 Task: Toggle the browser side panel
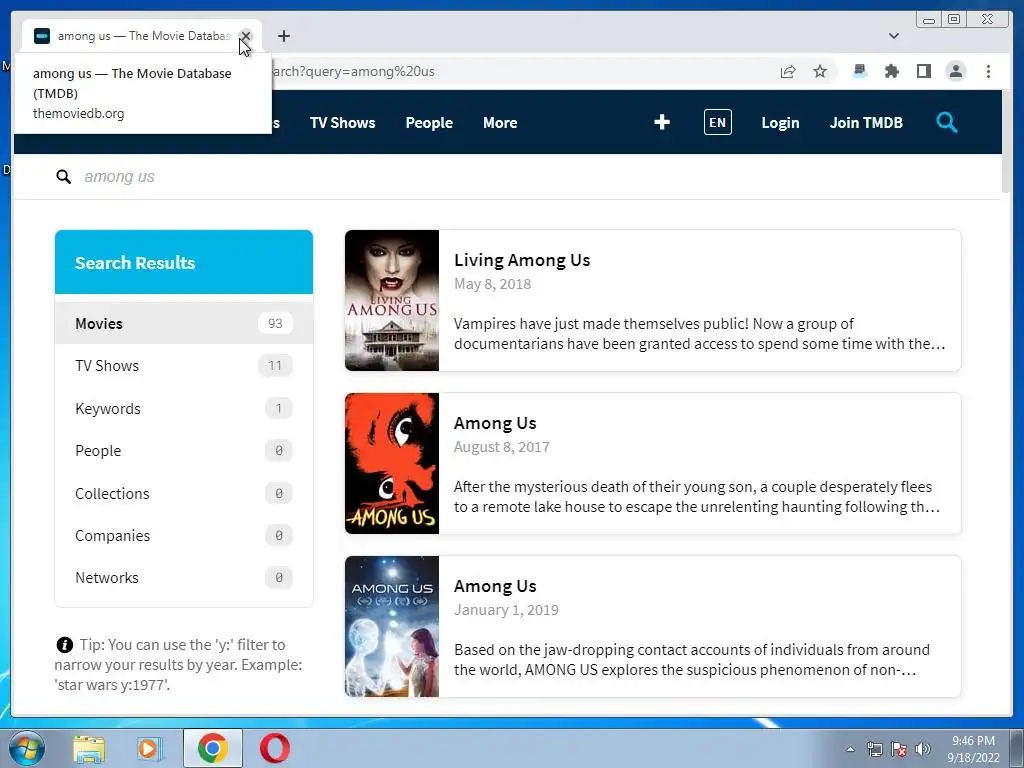[923, 71]
